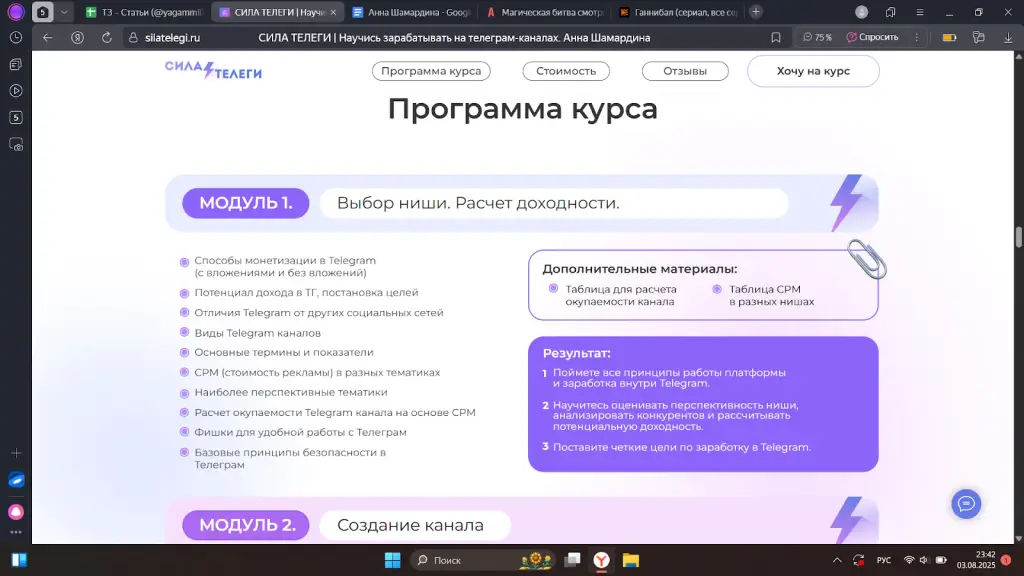The width and height of the screenshot is (1024, 576).
Task: Click the text Выбор ниши. Расчет доходности.
Action: point(478,203)
